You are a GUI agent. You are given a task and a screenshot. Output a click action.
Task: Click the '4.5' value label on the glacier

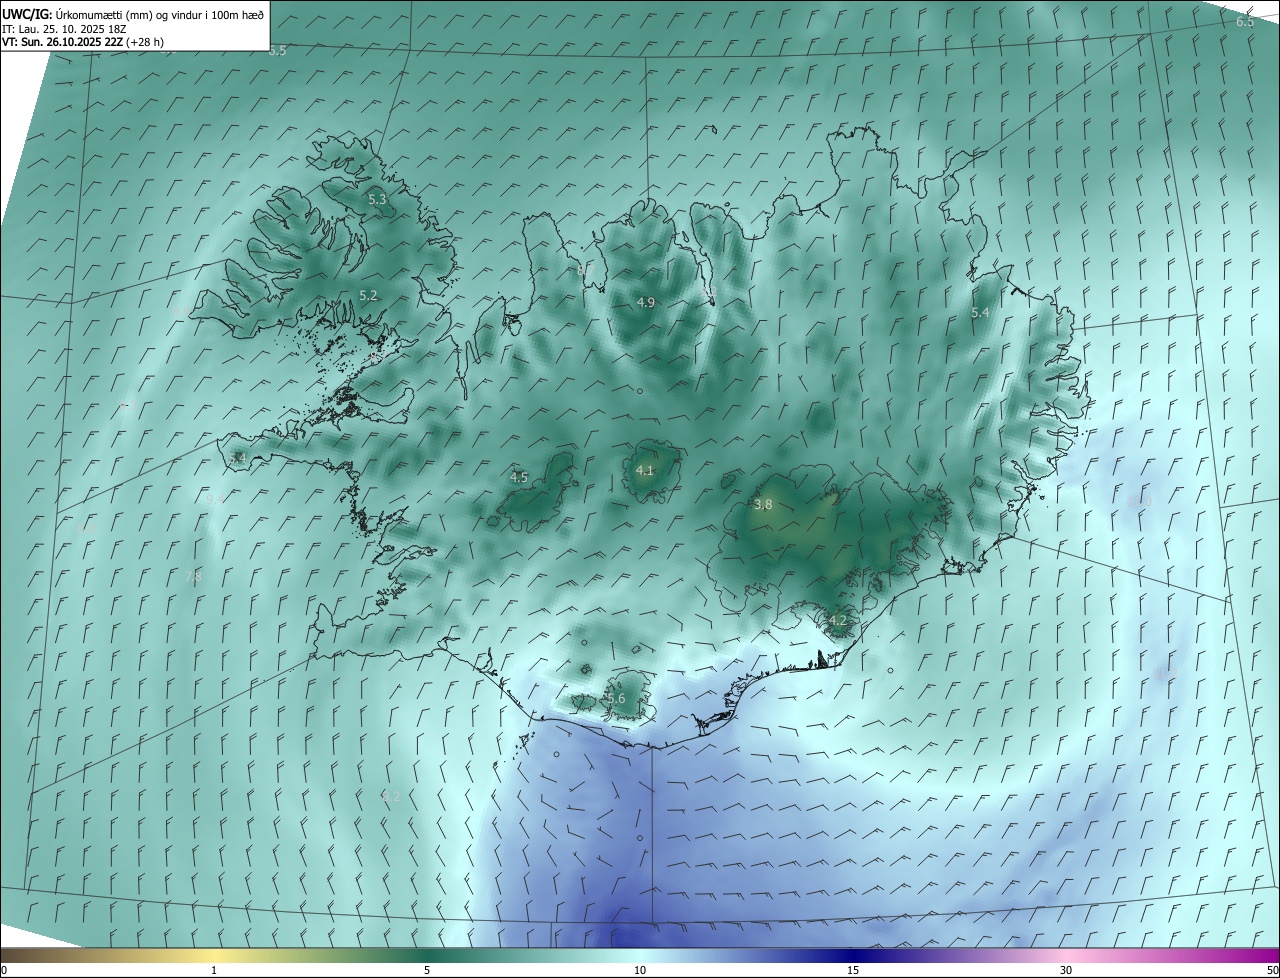[518, 478]
